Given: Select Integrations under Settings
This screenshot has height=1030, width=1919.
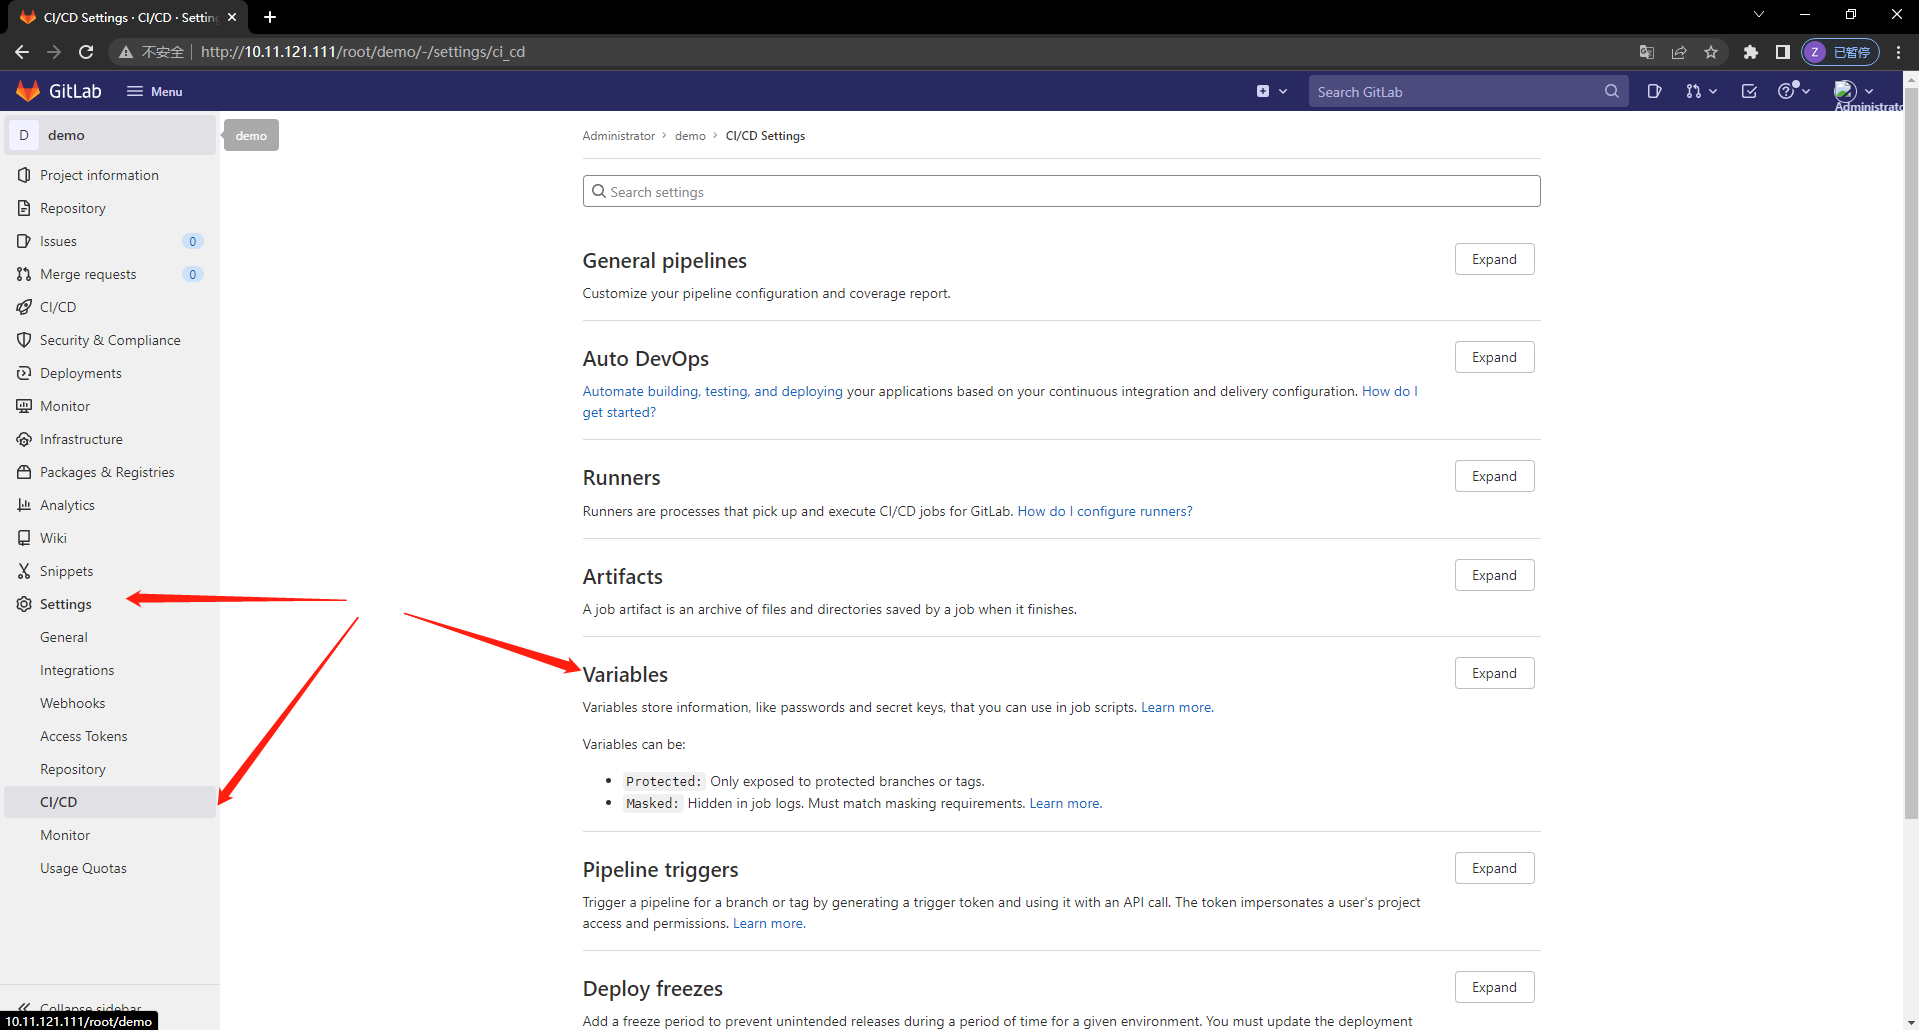Looking at the screenshot, I should [x=110, y=670].
